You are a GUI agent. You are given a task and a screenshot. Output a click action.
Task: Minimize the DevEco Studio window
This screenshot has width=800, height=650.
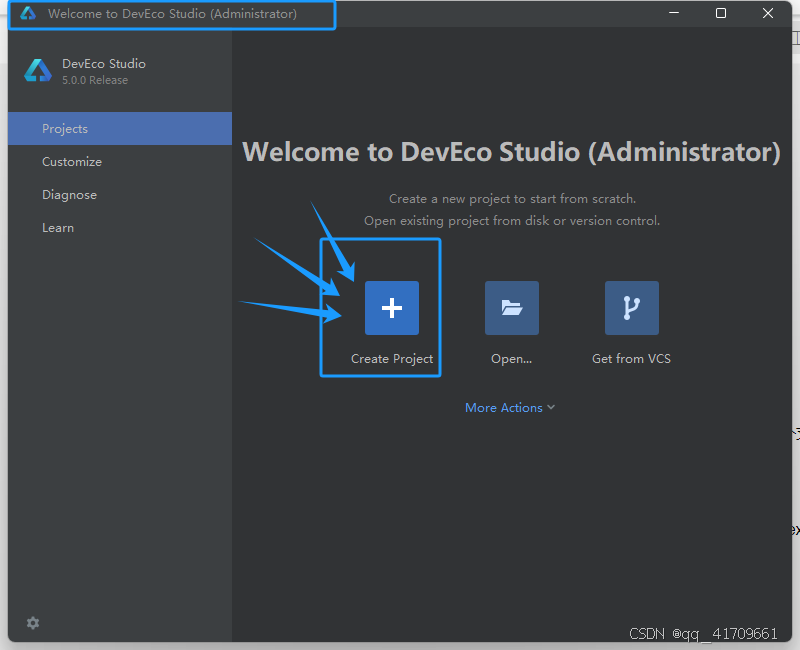(673, 13)
